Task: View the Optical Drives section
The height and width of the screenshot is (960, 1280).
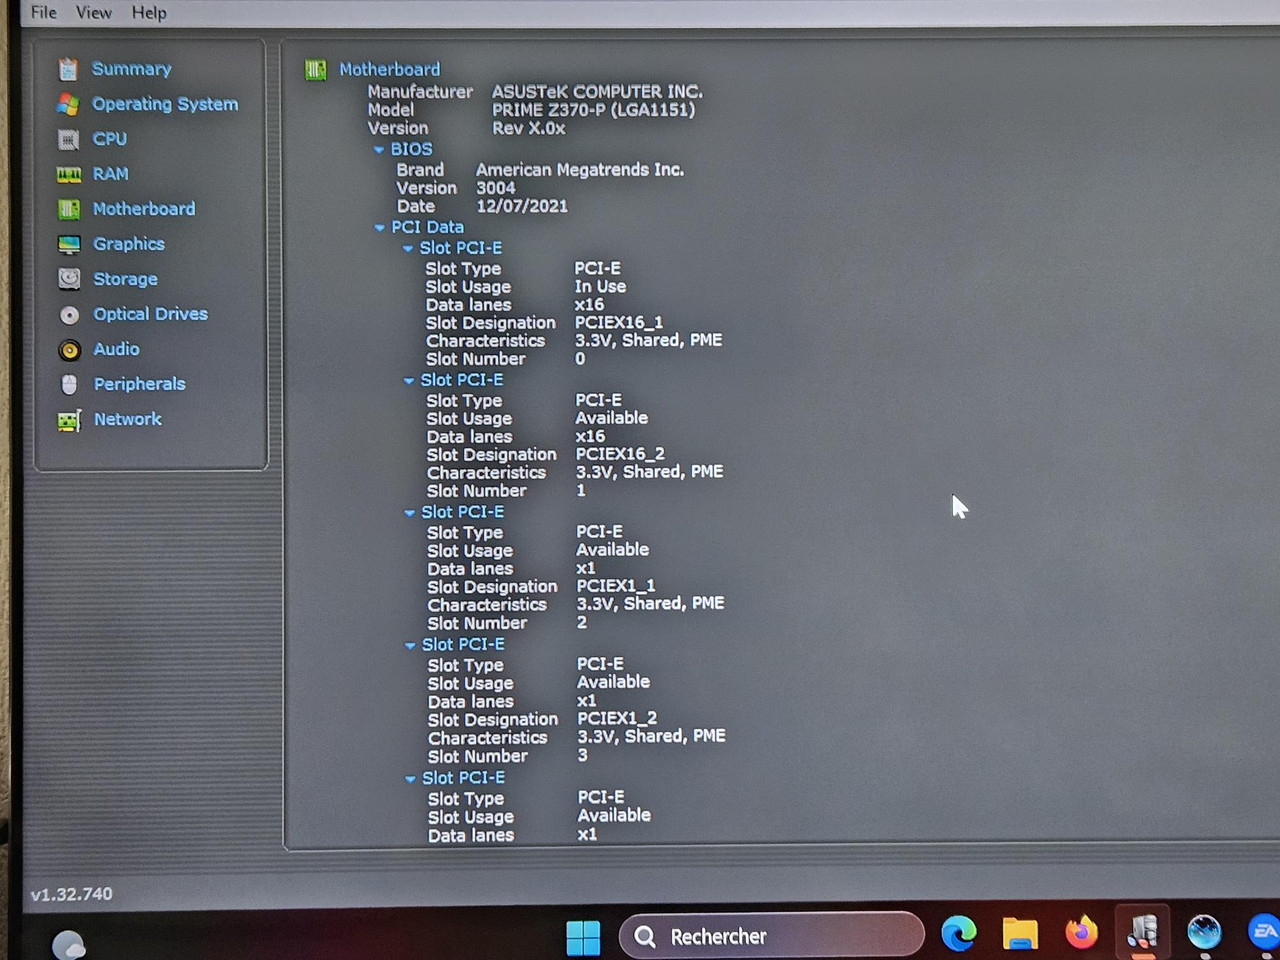Action: [x=151, y=314]
